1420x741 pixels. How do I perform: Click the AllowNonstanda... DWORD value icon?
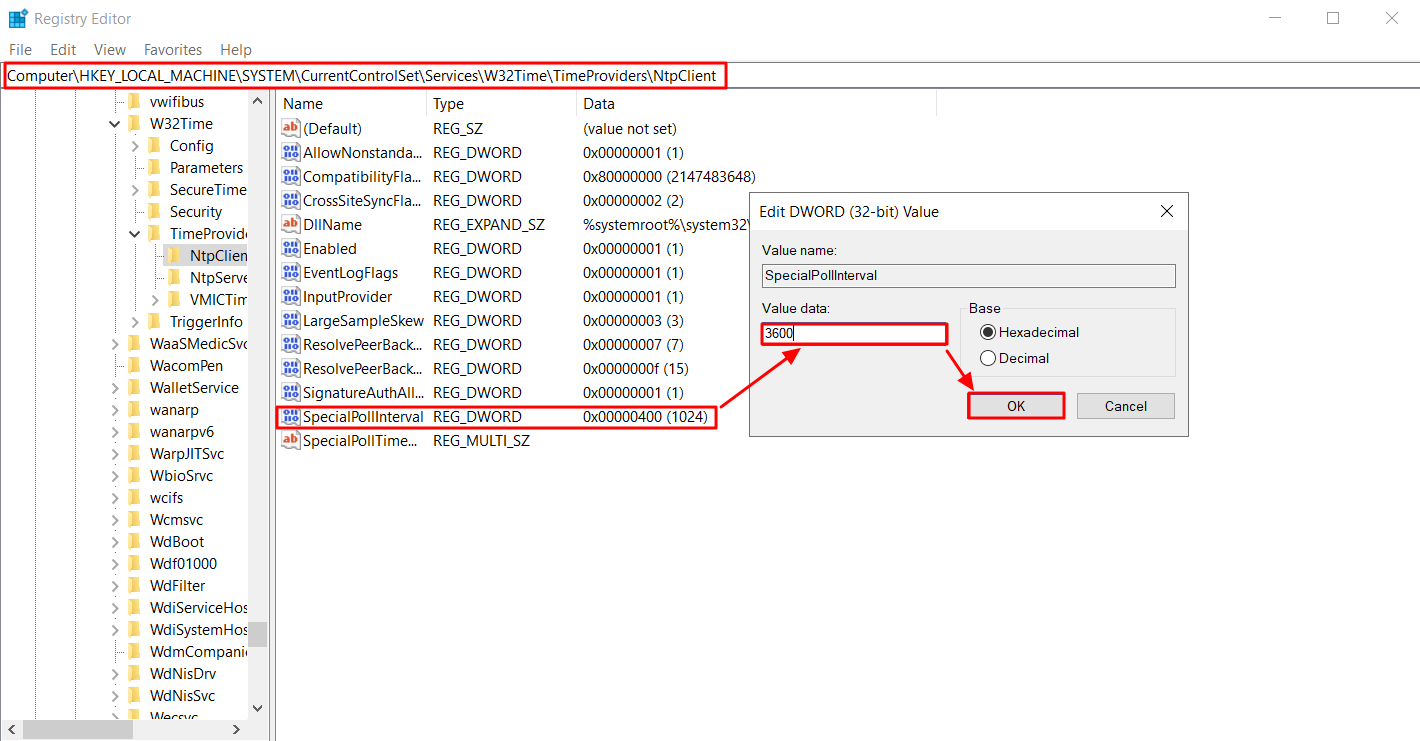(291, 152)
